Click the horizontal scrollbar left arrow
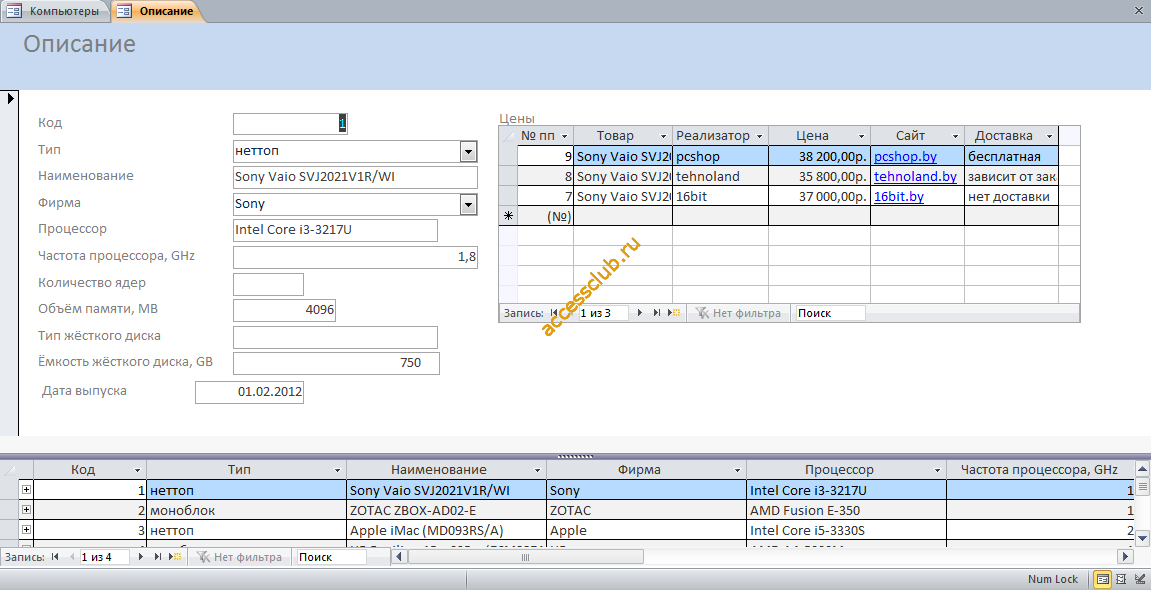Image resolution: width=1157 pixels, height=616 pixels. pos(399,557)
